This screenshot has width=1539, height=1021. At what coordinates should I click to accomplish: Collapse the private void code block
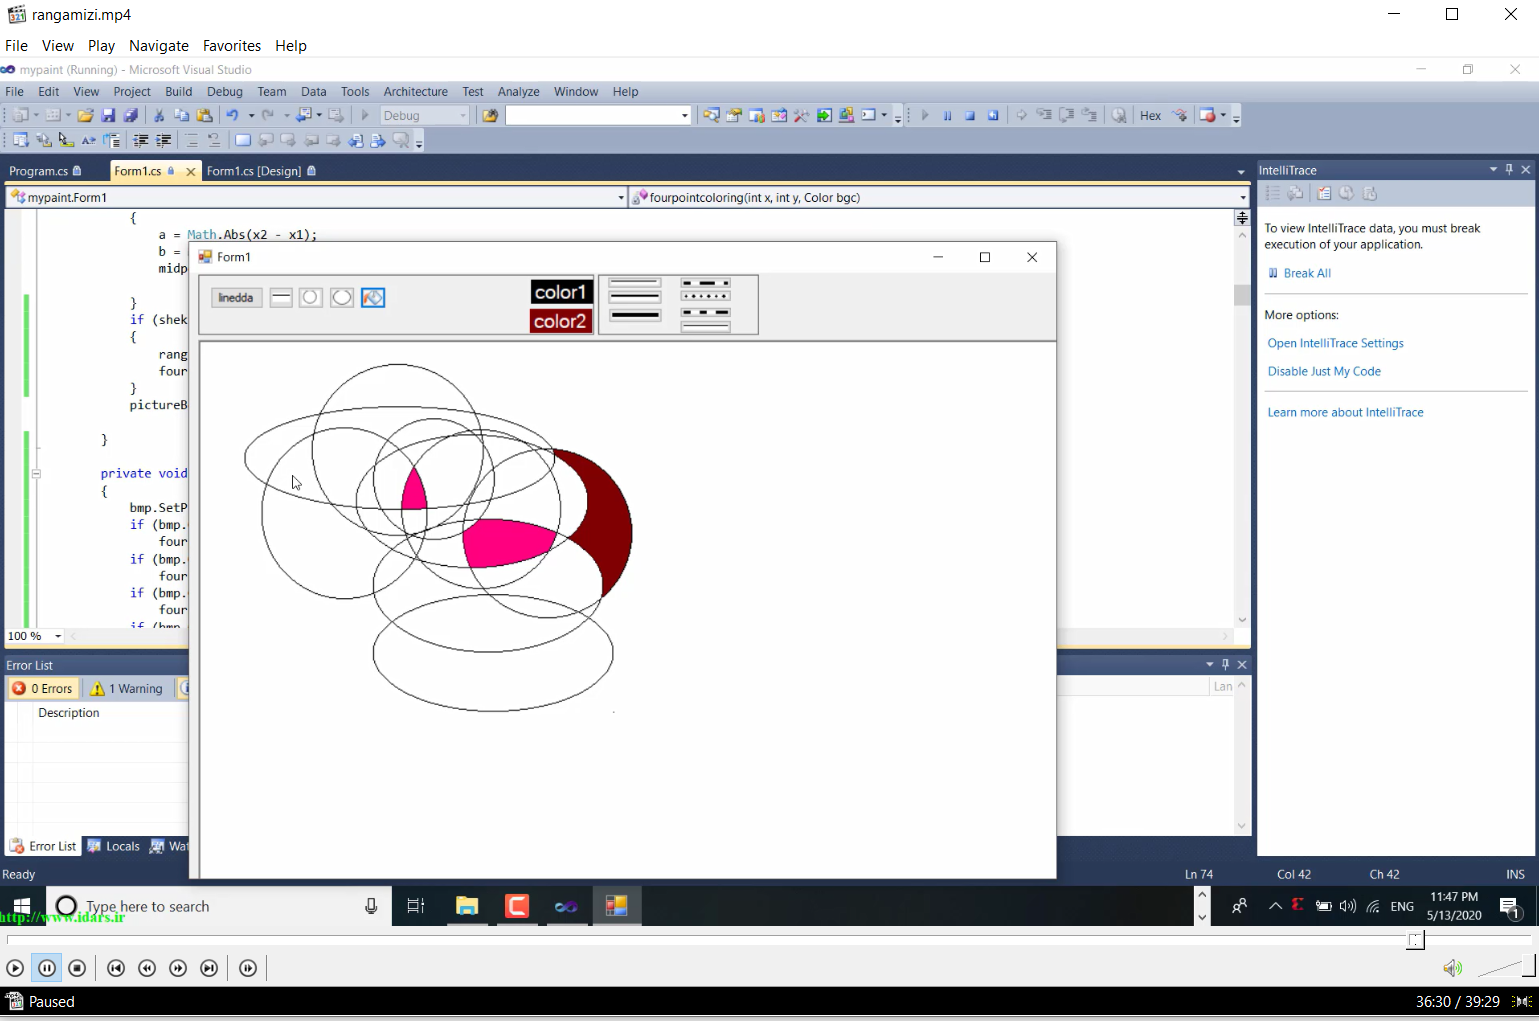tap(36, 474)
